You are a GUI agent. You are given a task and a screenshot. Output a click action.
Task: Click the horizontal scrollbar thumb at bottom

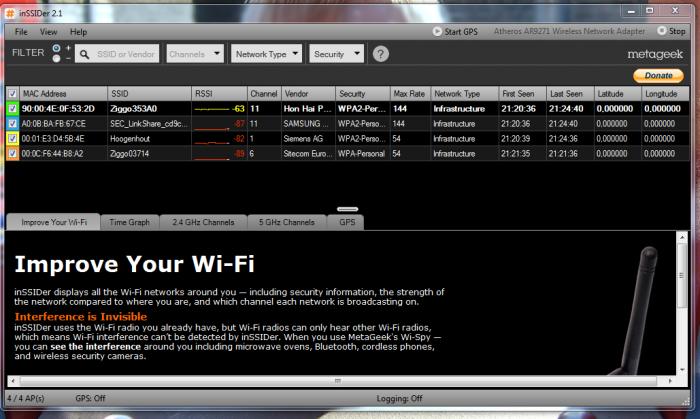coord(338,381)
